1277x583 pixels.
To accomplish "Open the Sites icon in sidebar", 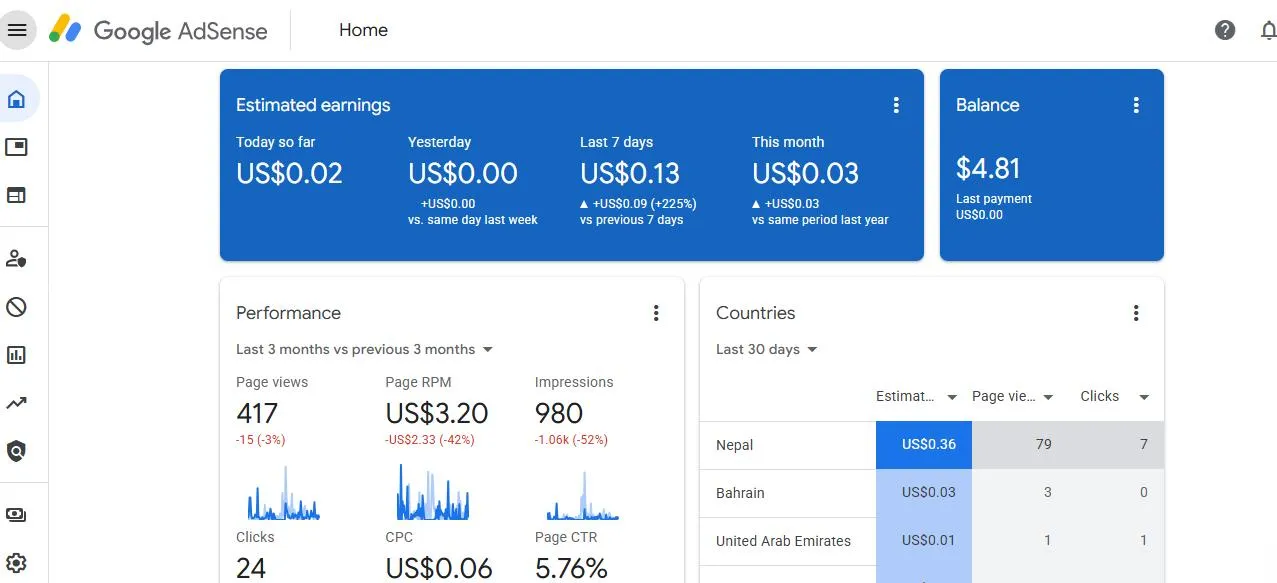I will (x=17, y=195).
